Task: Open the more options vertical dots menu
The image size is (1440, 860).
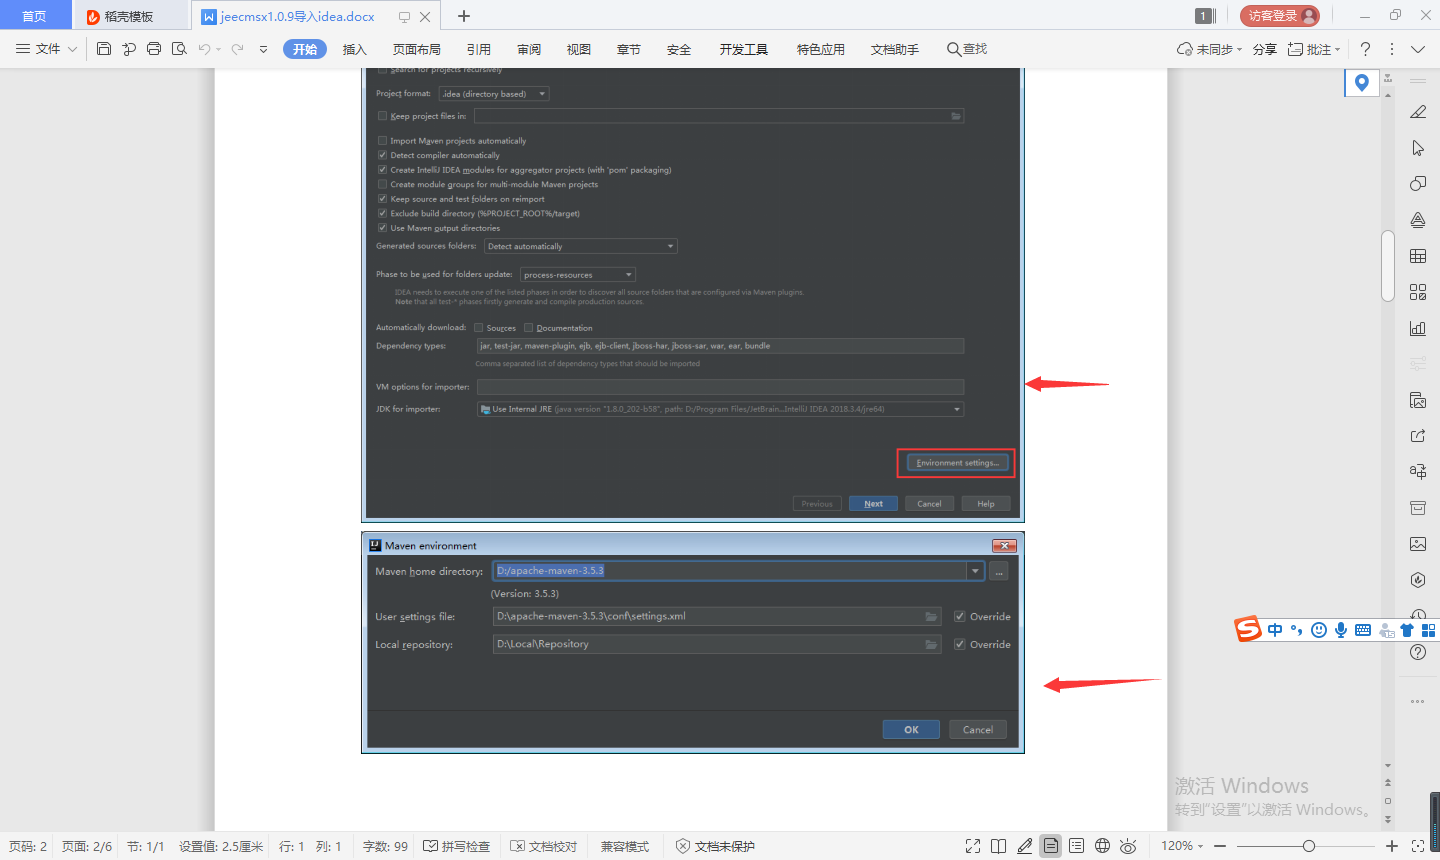Action: tap(1392, 49)
